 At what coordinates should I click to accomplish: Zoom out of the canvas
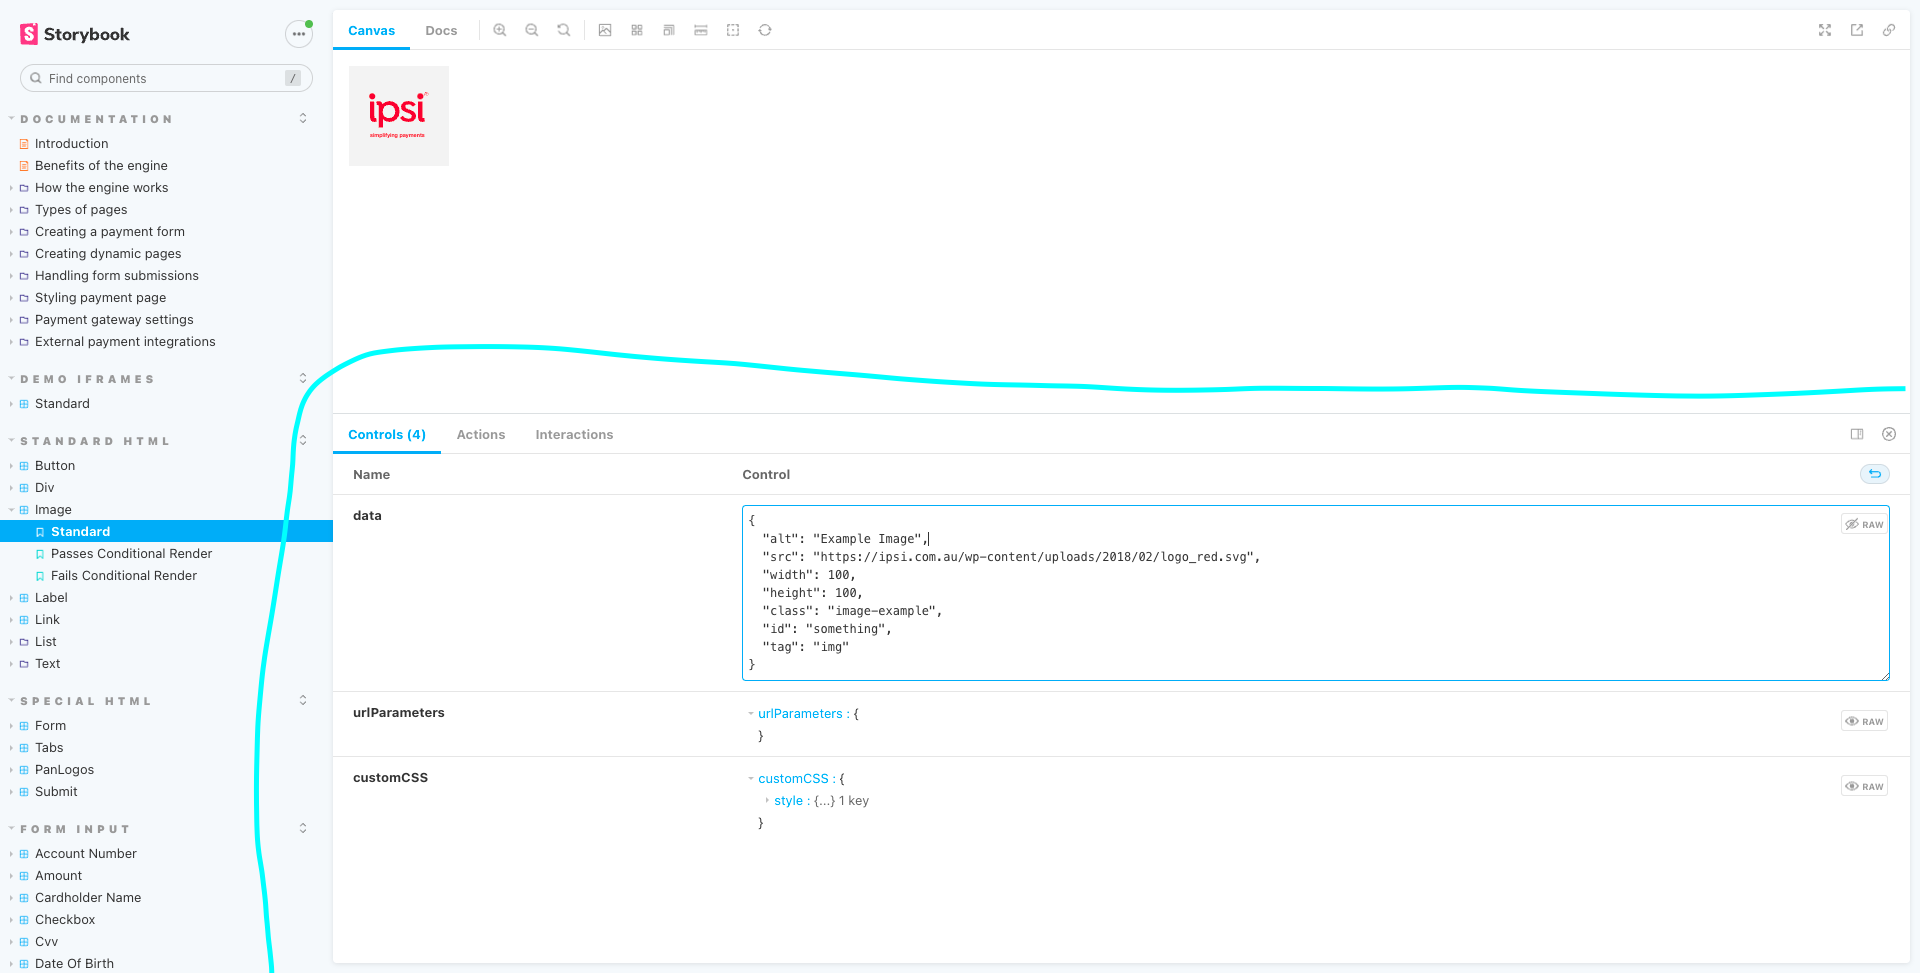[x=532, y=30]
